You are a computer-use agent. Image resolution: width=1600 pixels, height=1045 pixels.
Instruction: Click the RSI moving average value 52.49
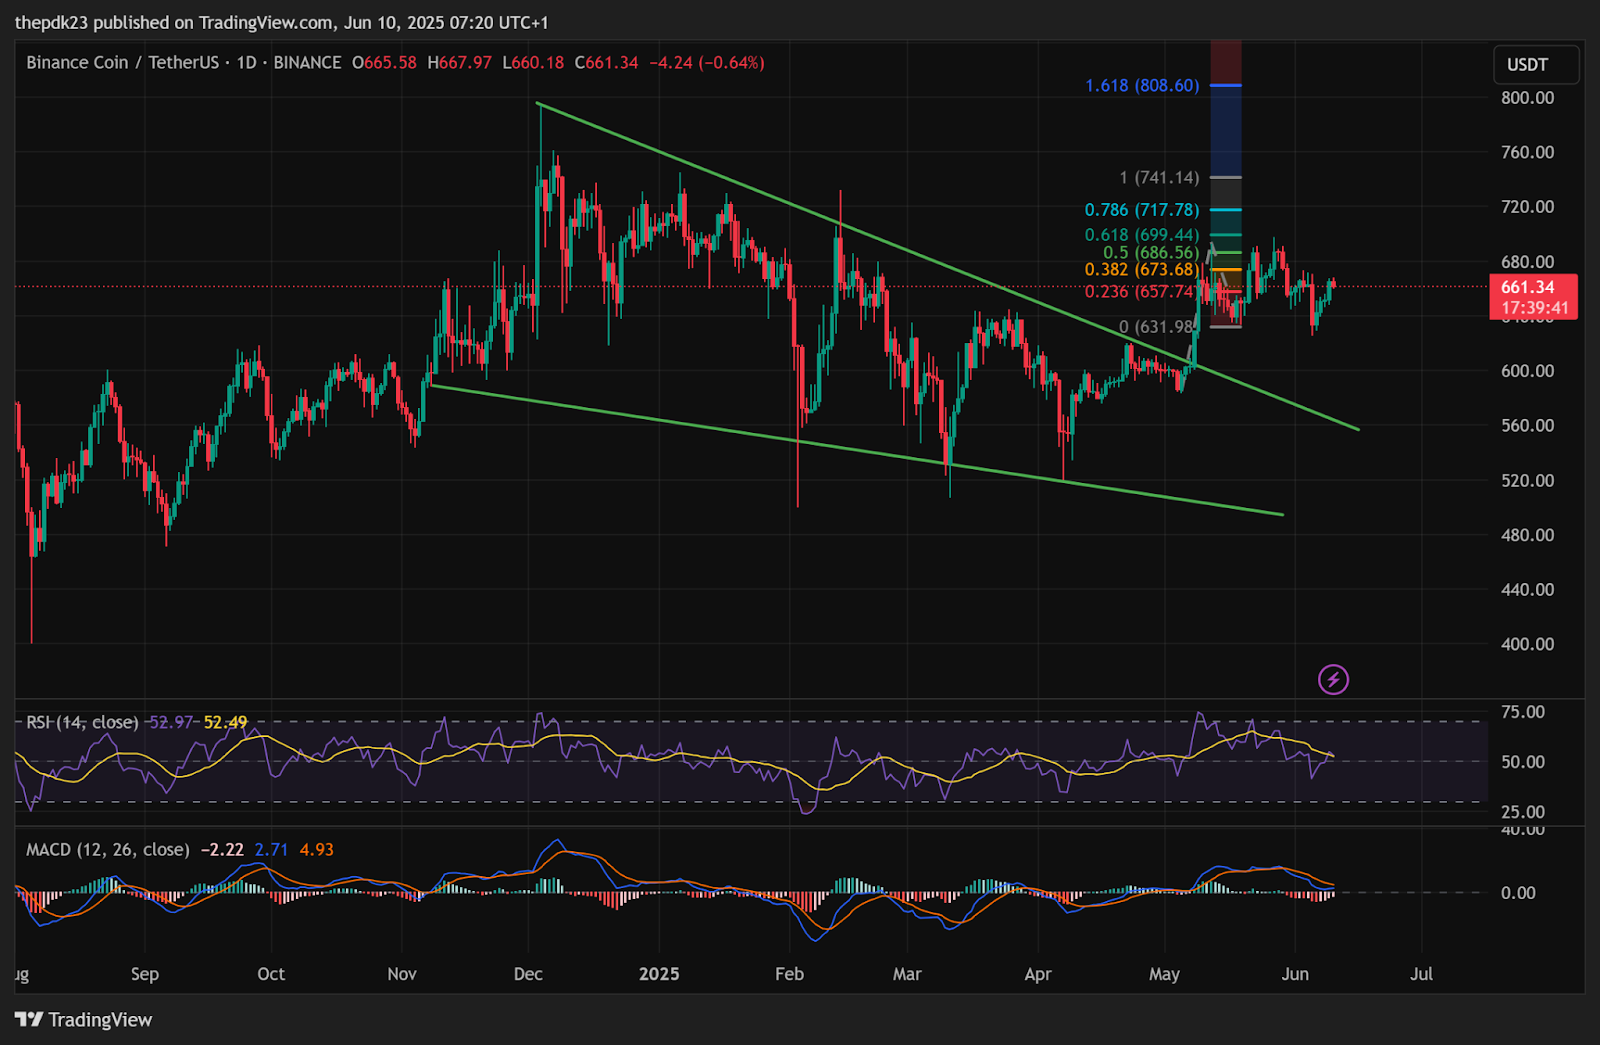coord(226,722)
